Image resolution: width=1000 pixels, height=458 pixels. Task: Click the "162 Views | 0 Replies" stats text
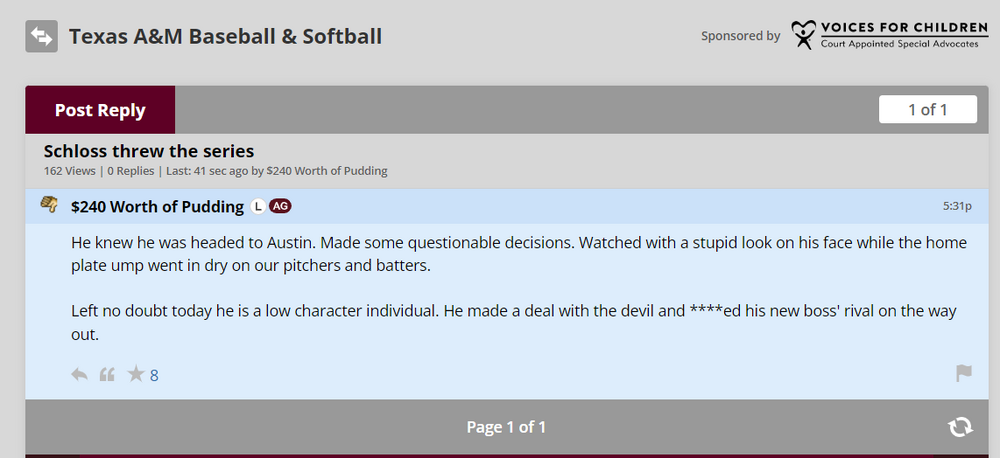pos(99,171)
